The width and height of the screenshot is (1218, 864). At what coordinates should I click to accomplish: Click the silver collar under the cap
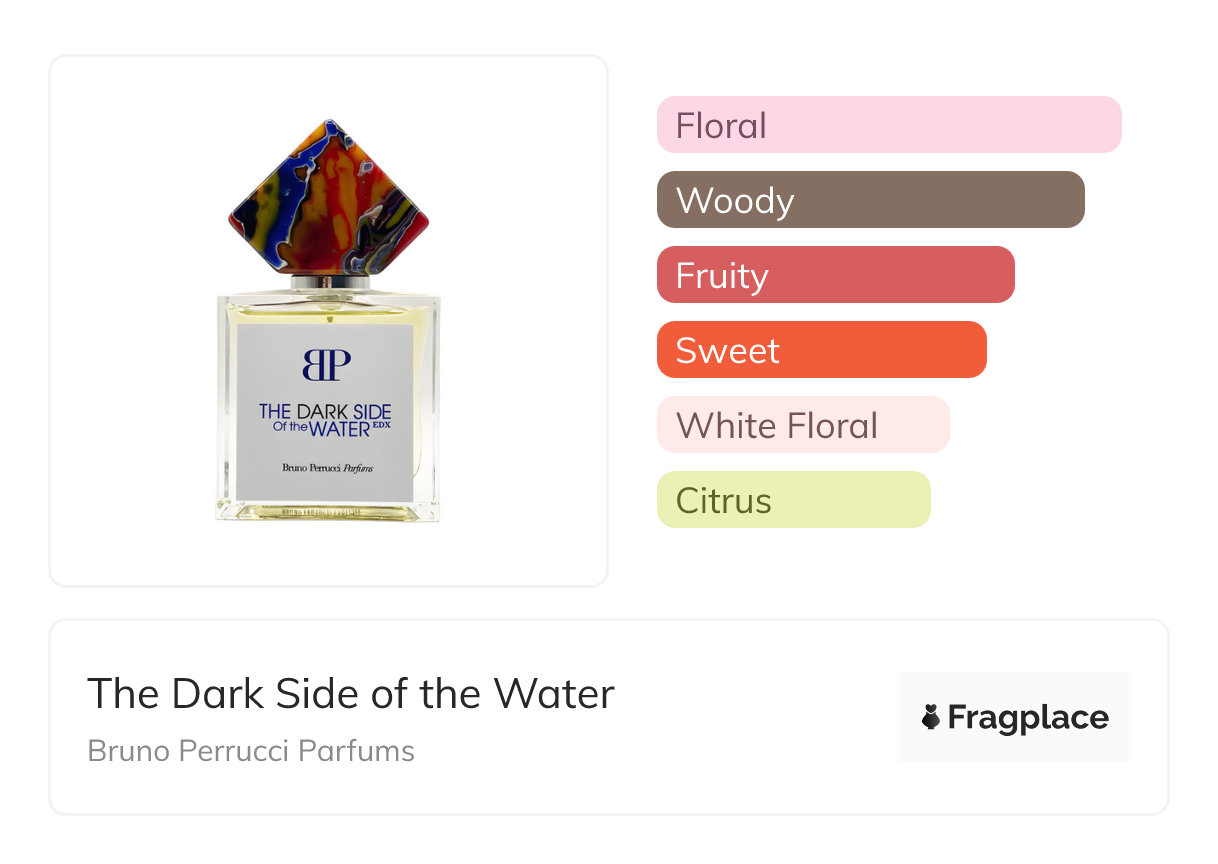[328, 283]
